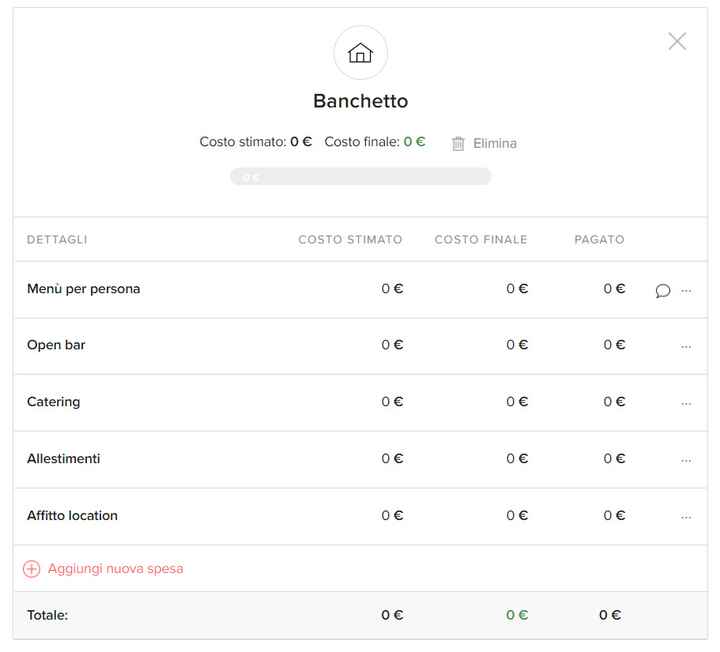Edit paid amount for Catering

pyautogui.click(x=614, y=402)
